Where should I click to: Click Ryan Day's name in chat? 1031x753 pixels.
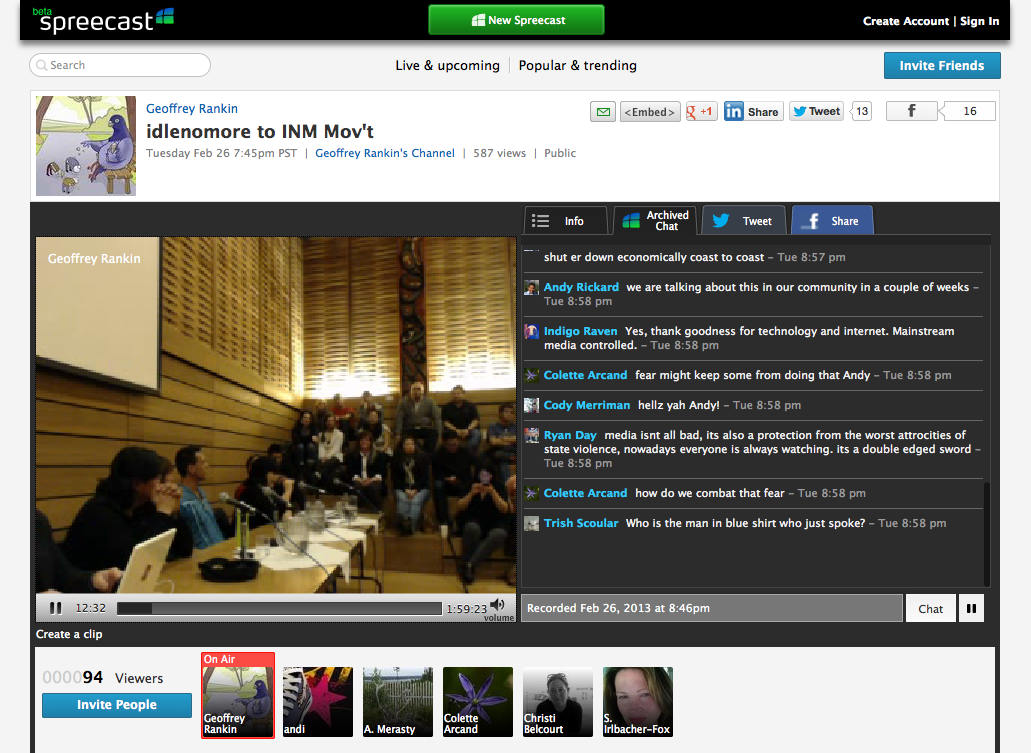tap(570, 435)
